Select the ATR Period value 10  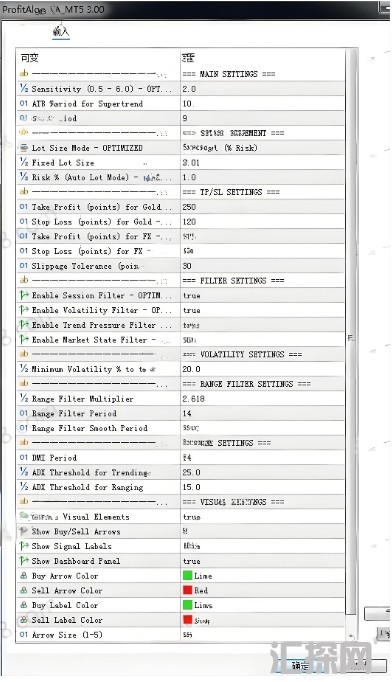pos(188,104)
